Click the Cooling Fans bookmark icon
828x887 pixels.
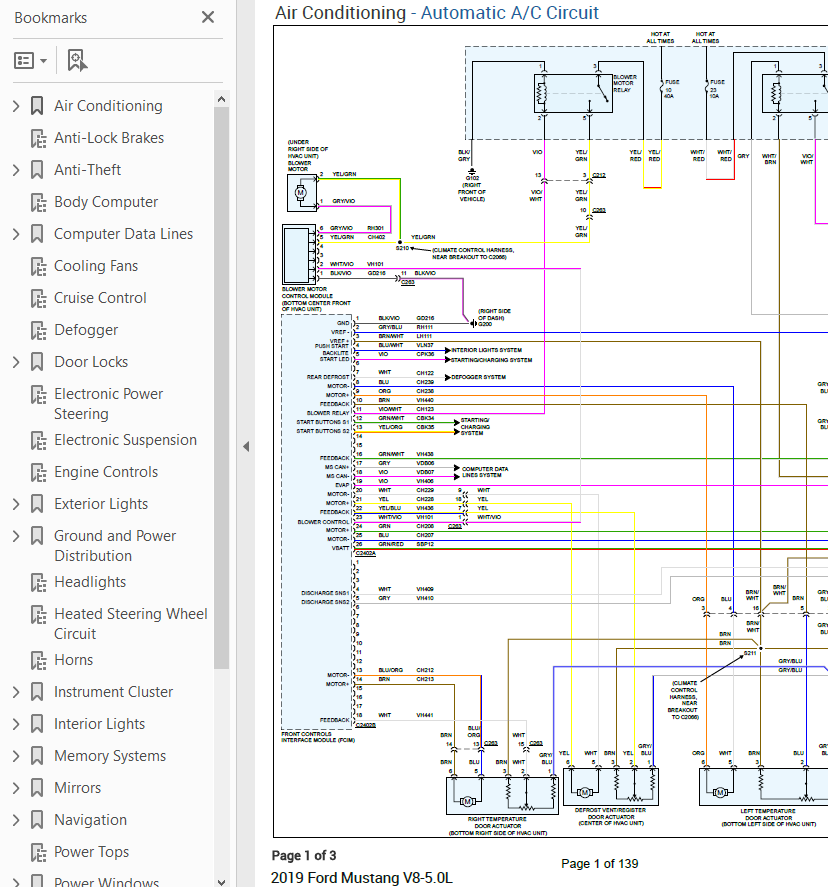(x=38, y=266)
